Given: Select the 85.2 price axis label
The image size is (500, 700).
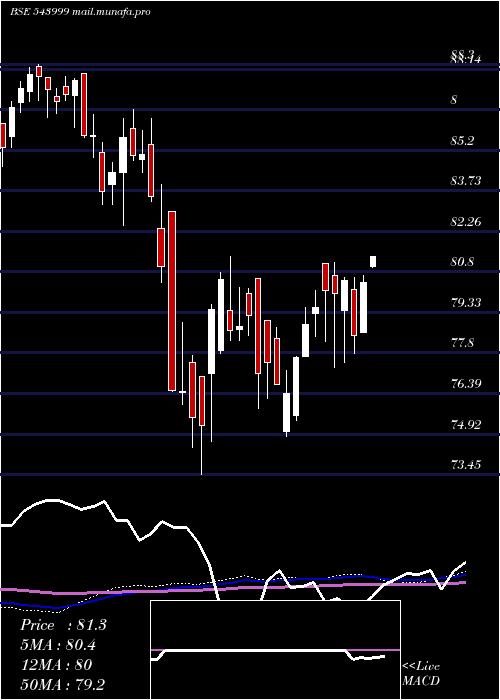Looking at the screenshot, I should (x=462, y=141).
